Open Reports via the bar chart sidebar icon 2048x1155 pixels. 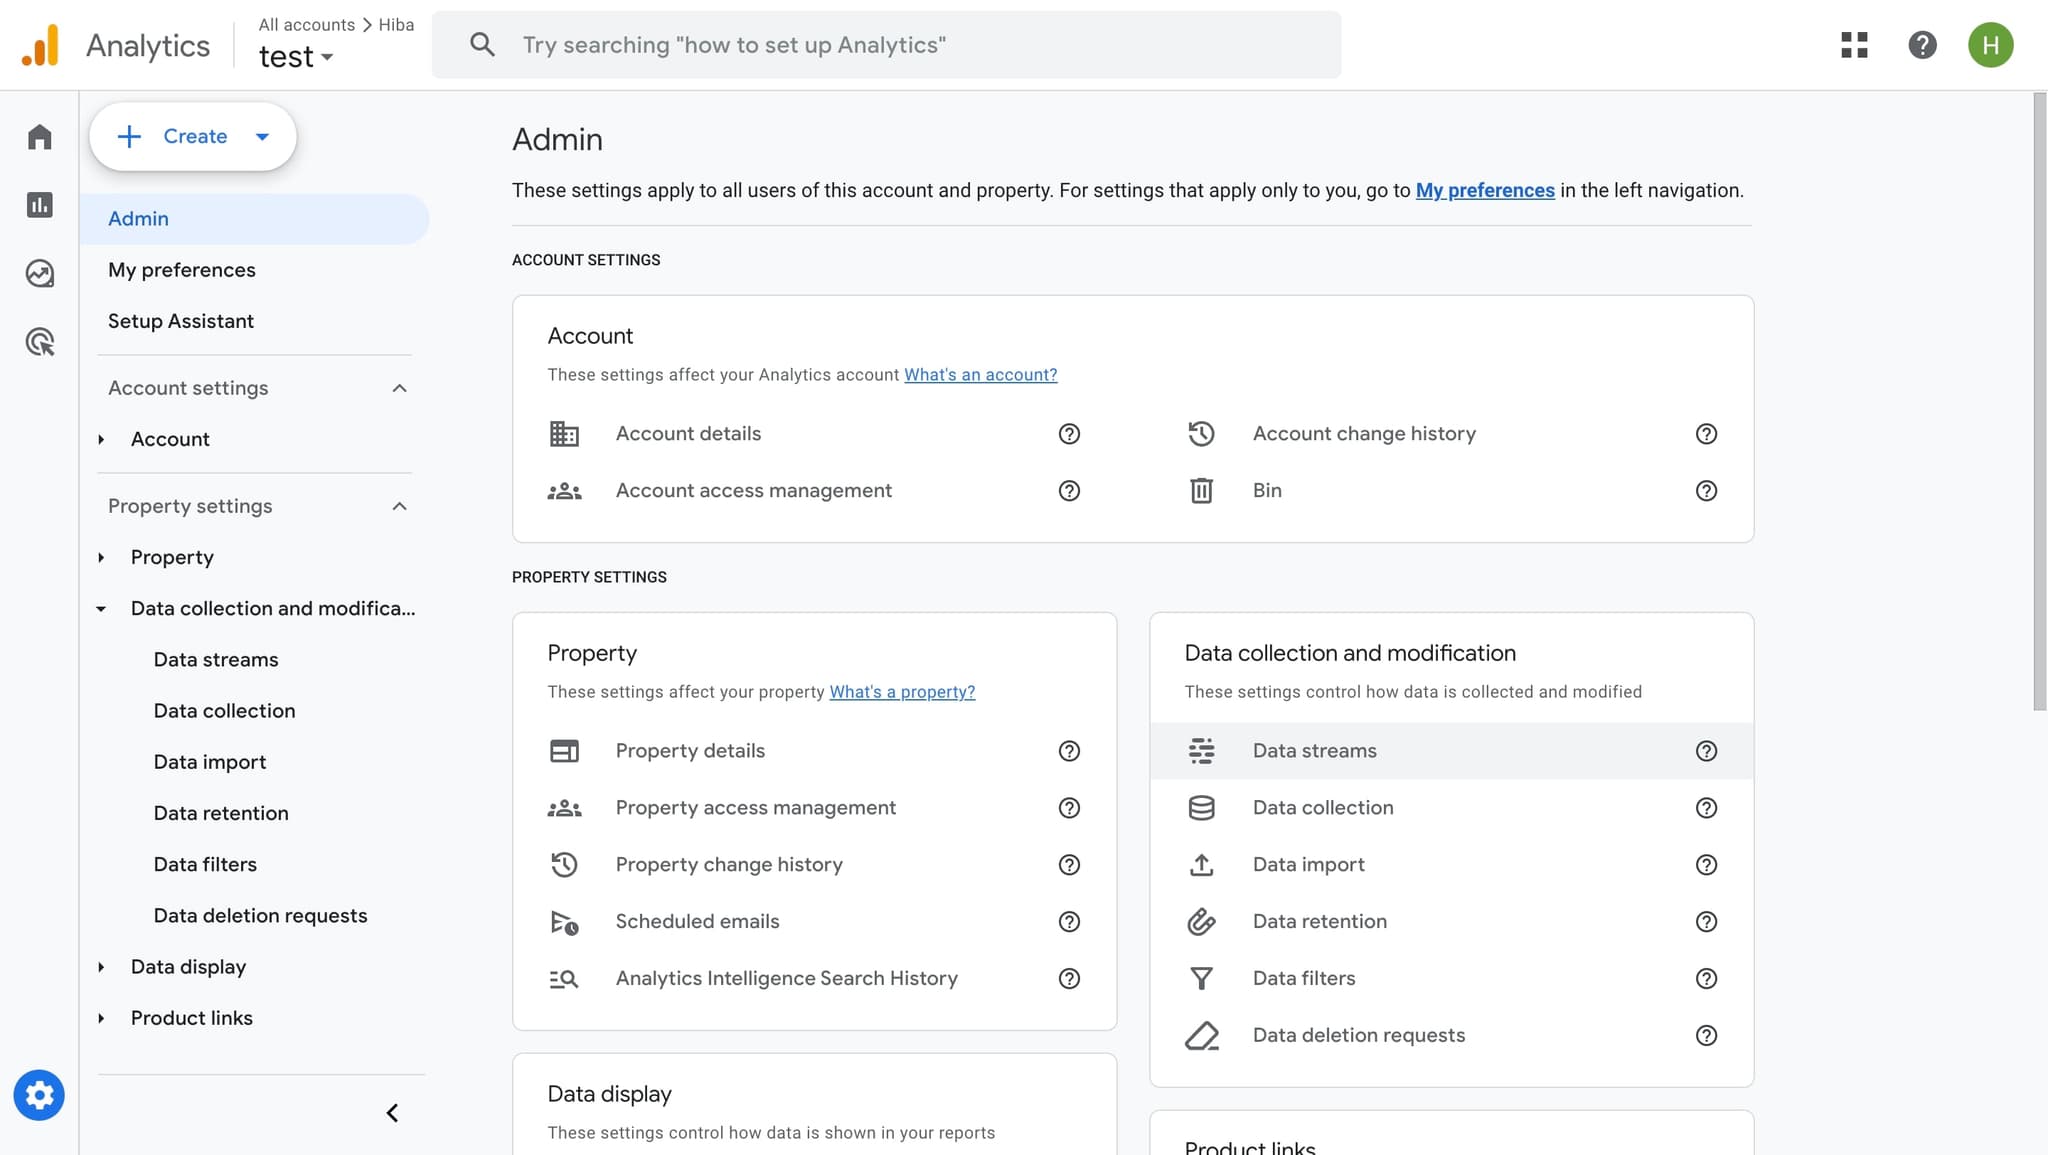click(39, 204)
